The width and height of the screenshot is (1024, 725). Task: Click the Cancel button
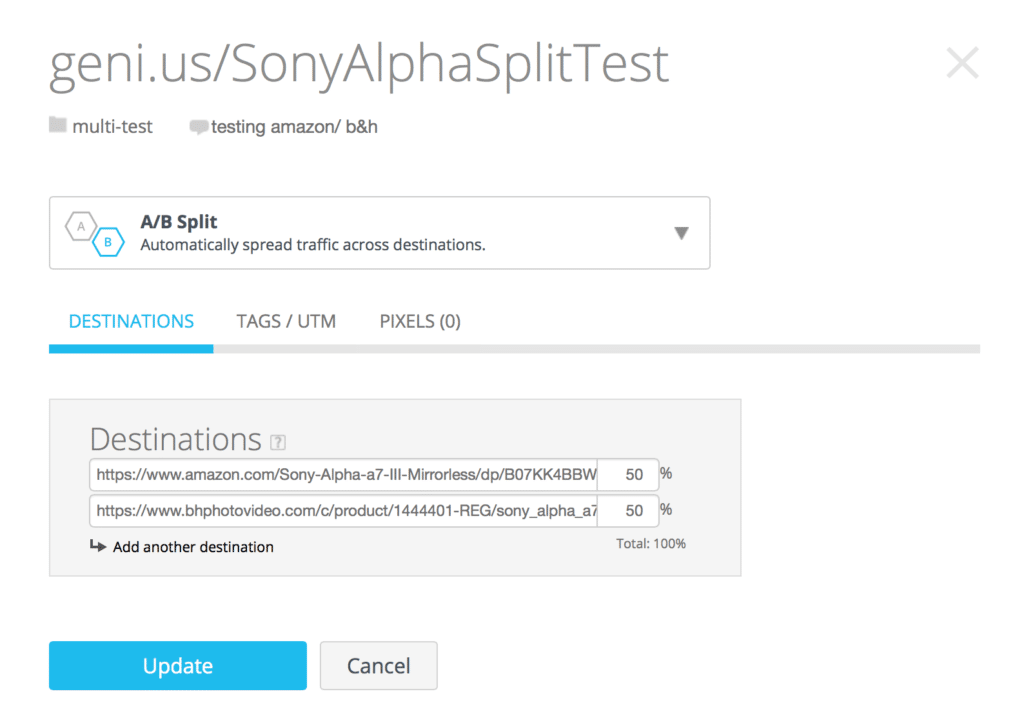(379, 666)
